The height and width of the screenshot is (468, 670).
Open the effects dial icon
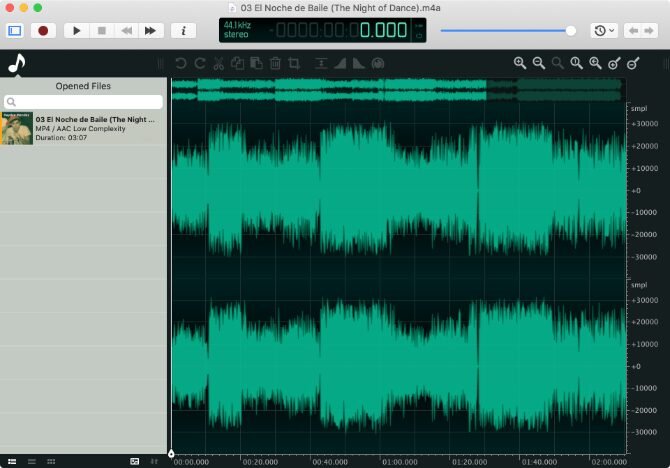378,64
